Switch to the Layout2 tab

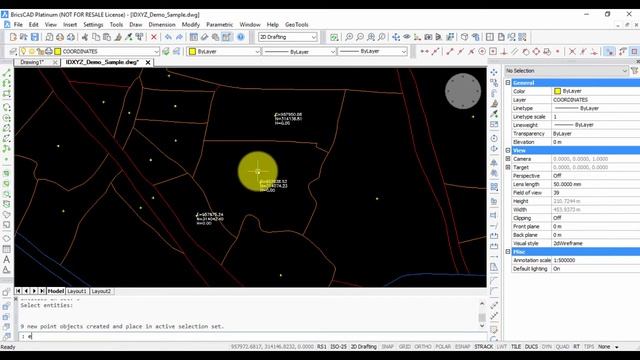[x=101, y=291]
